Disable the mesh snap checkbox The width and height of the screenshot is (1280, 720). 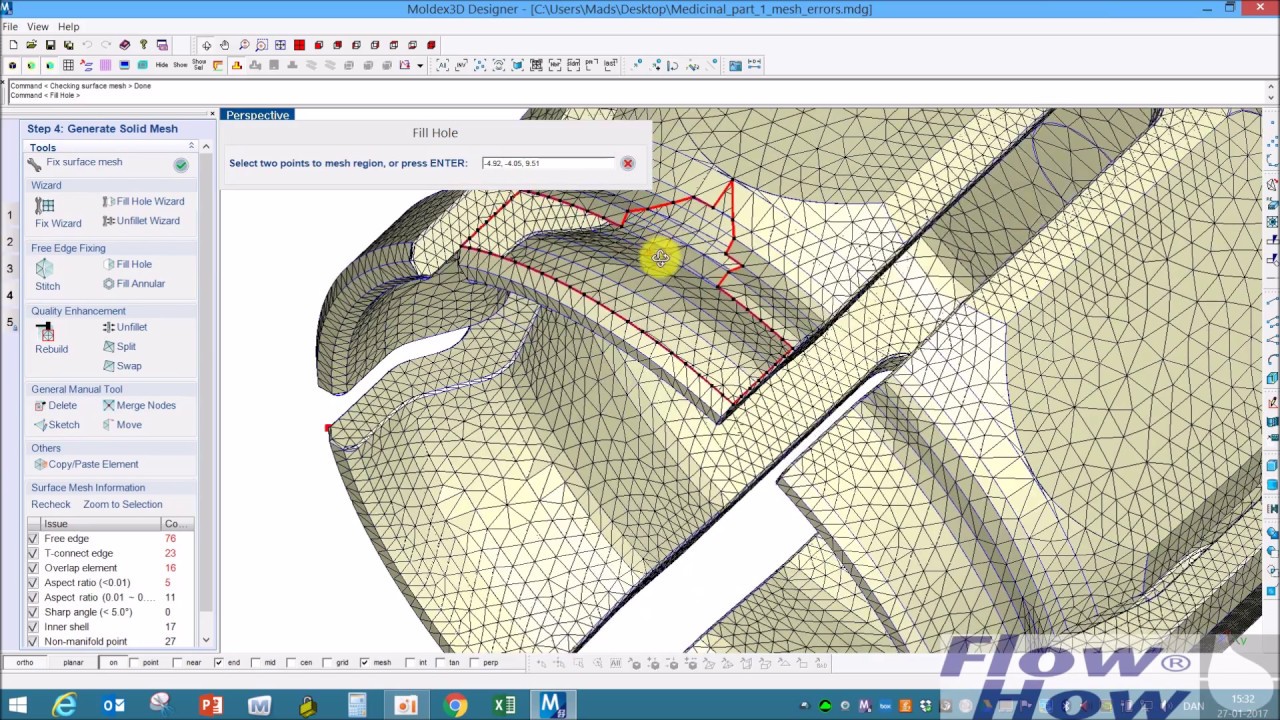364,663
